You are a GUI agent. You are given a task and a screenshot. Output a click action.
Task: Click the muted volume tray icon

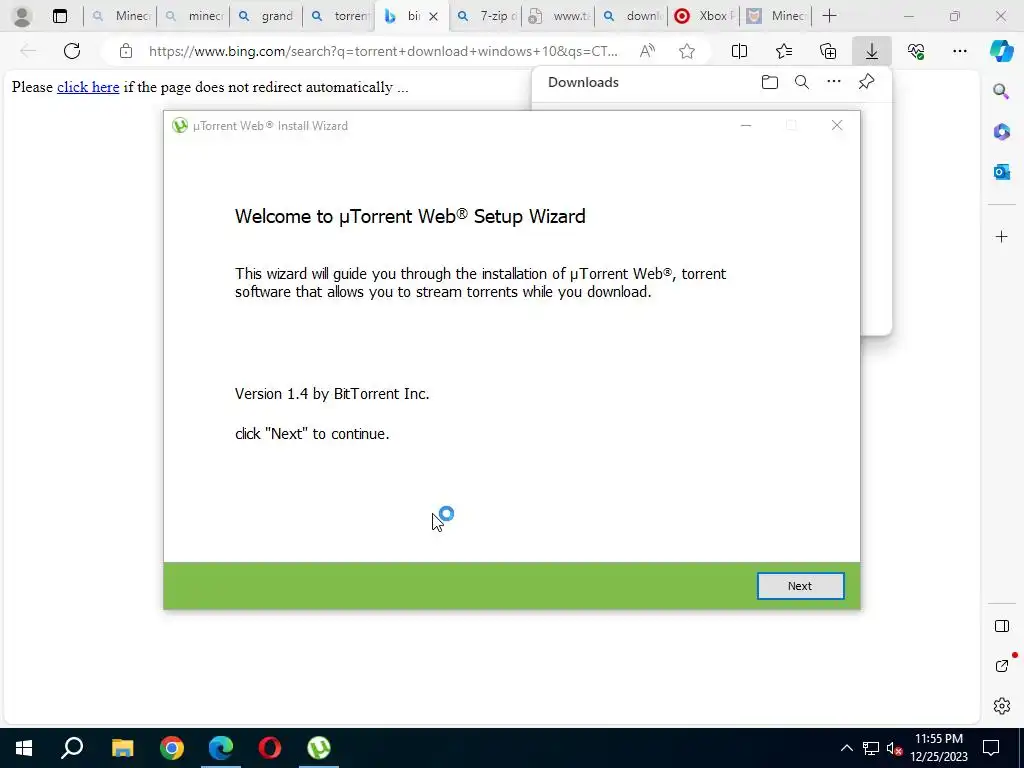[x=894, y=748]
